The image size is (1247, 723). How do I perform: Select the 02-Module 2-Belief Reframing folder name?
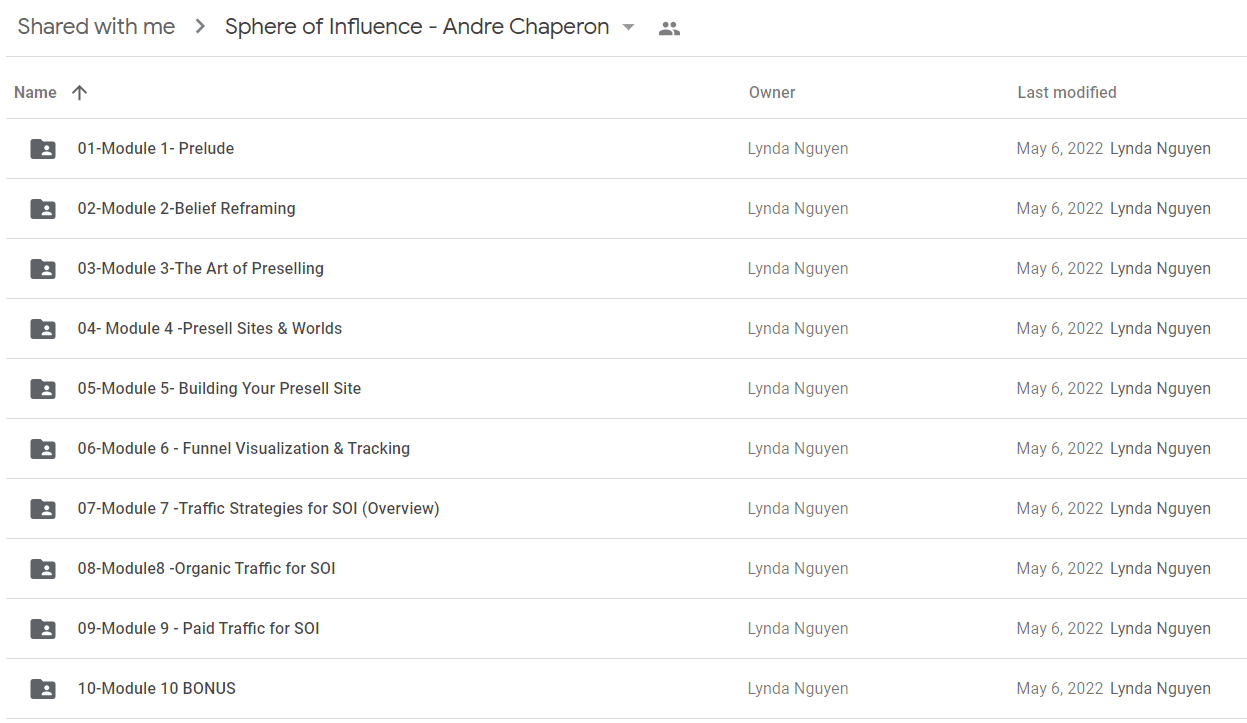tap(187, 208)
